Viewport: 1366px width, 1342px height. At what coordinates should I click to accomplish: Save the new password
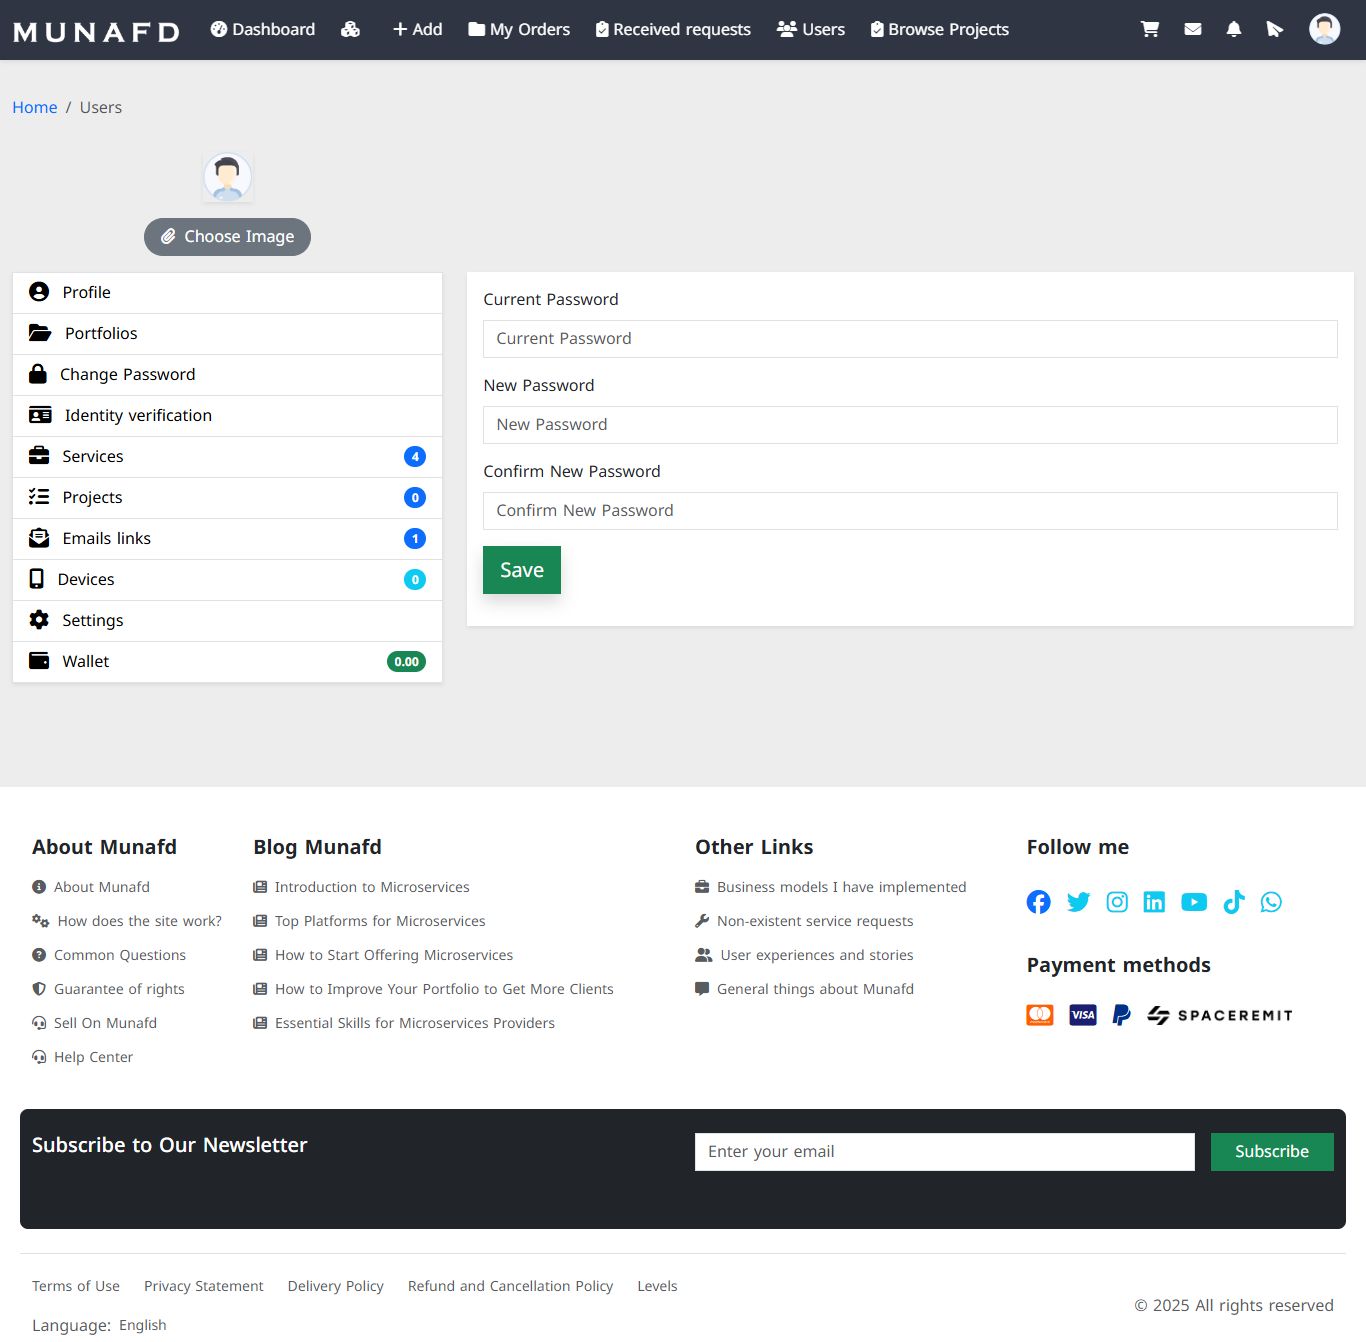tap(522, 570)
